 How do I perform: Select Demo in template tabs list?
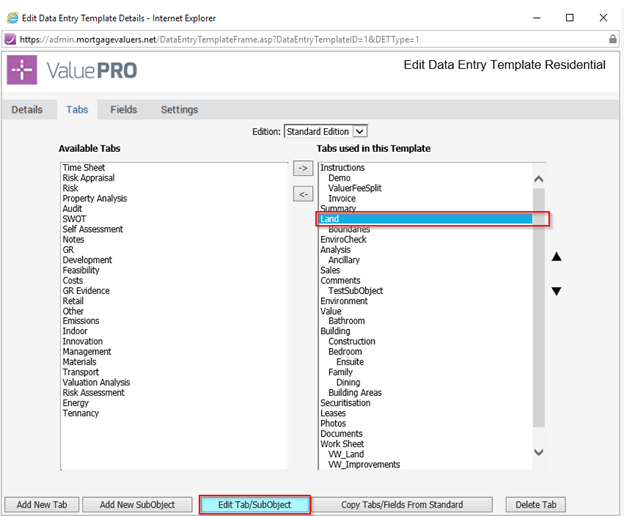[339, 178]
